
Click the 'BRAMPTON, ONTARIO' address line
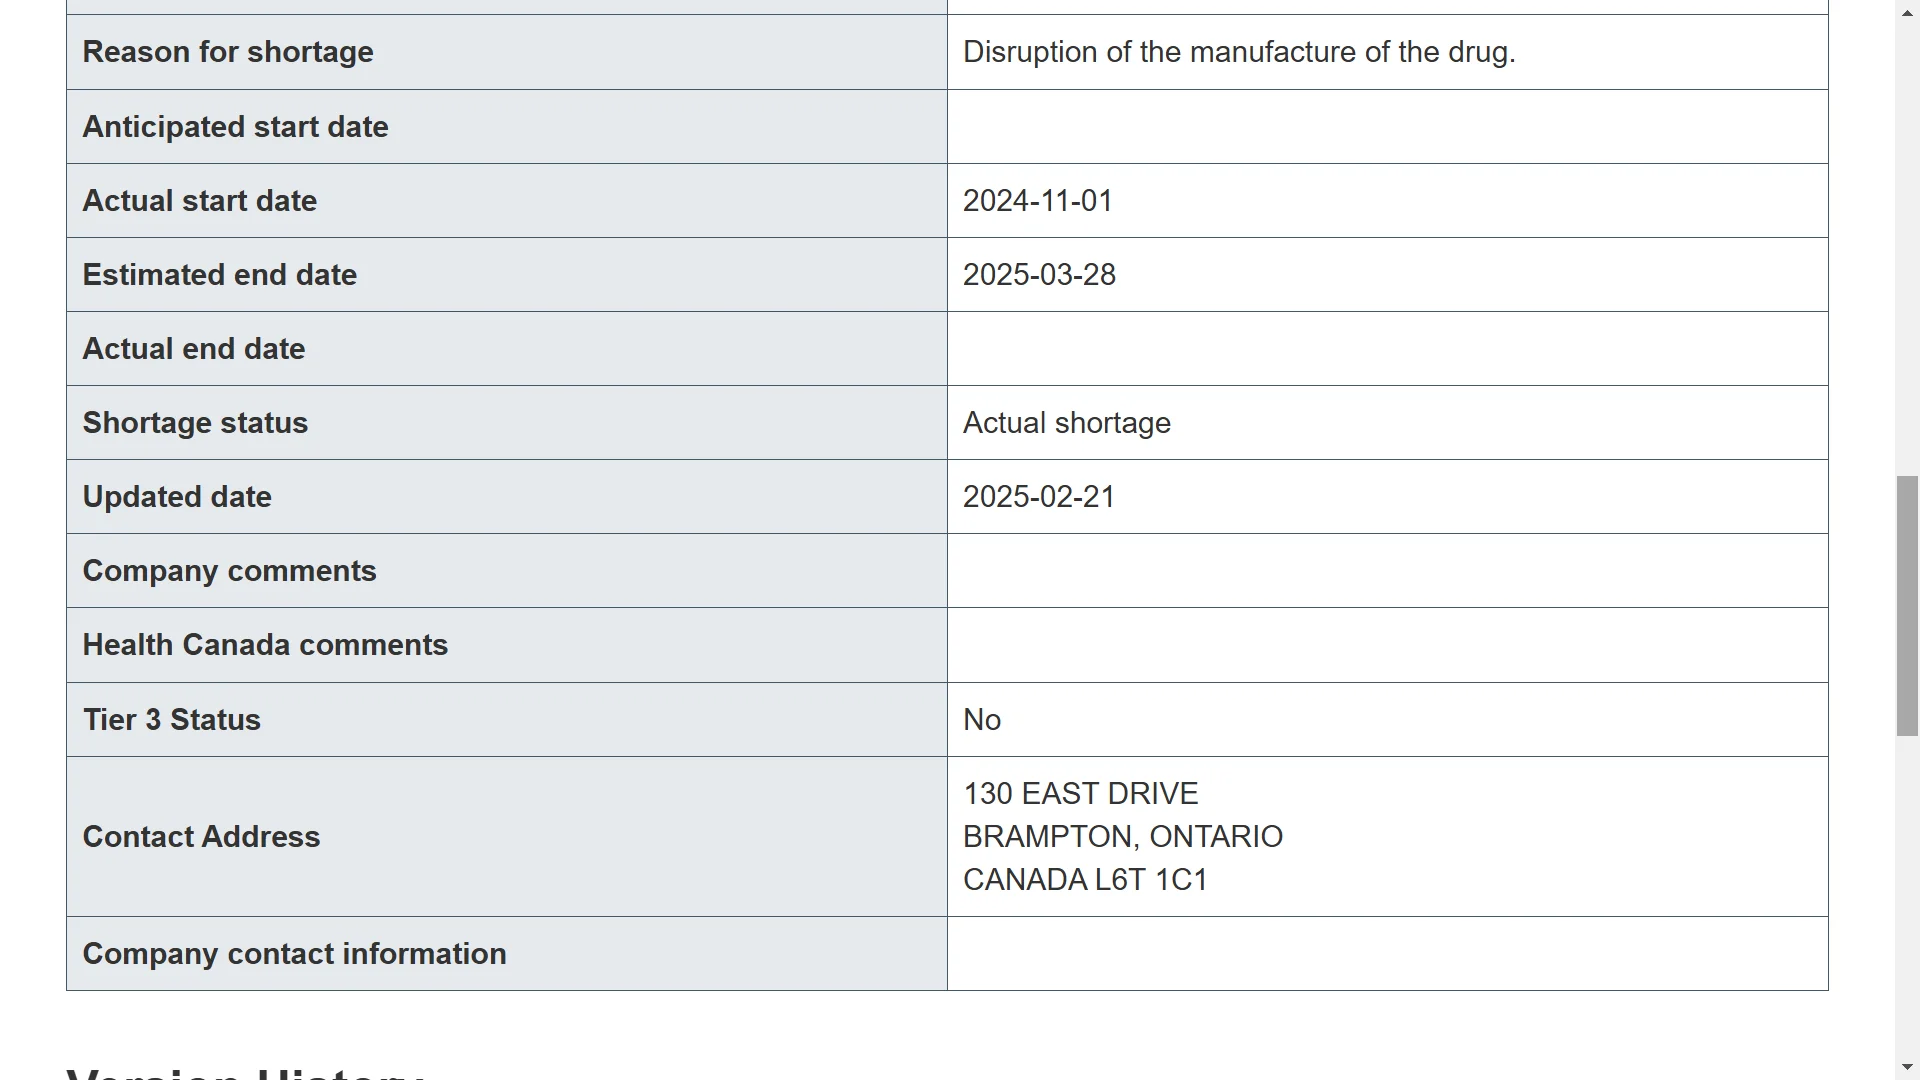point(1123,837)
